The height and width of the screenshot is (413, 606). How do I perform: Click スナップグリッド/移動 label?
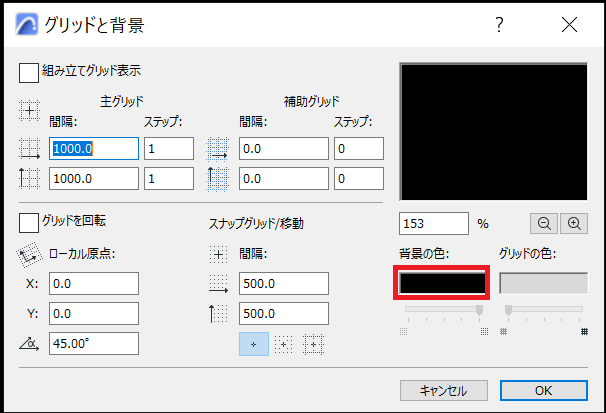click(256, 224)
